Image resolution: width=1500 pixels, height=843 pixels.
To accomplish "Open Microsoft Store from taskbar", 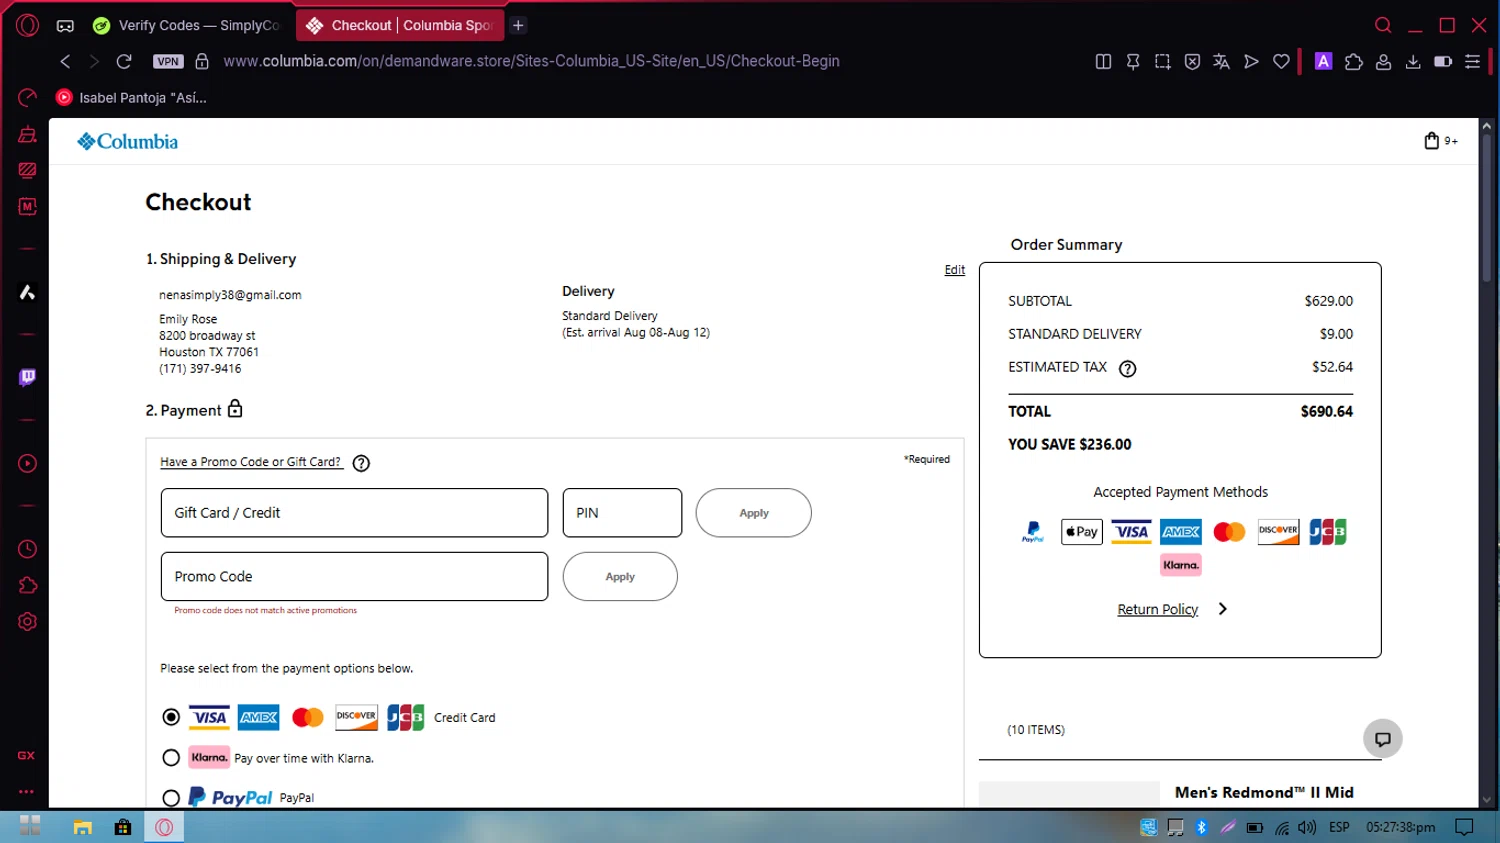I will point(123,827).
